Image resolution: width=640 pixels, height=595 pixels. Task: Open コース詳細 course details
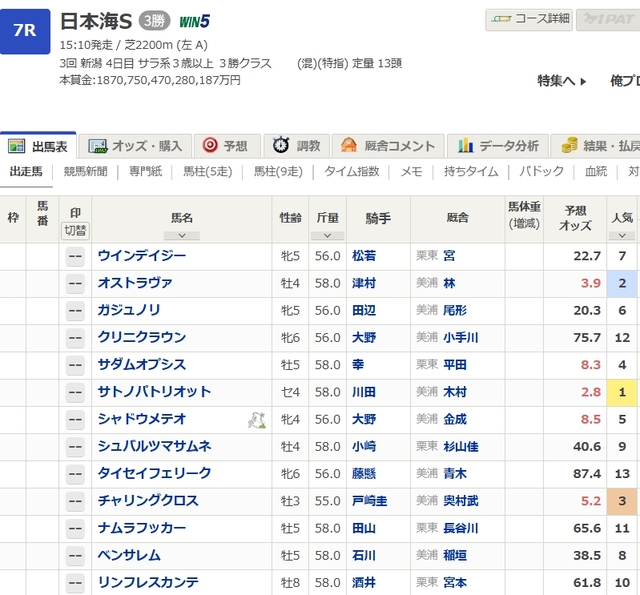[x=529, y=19]
